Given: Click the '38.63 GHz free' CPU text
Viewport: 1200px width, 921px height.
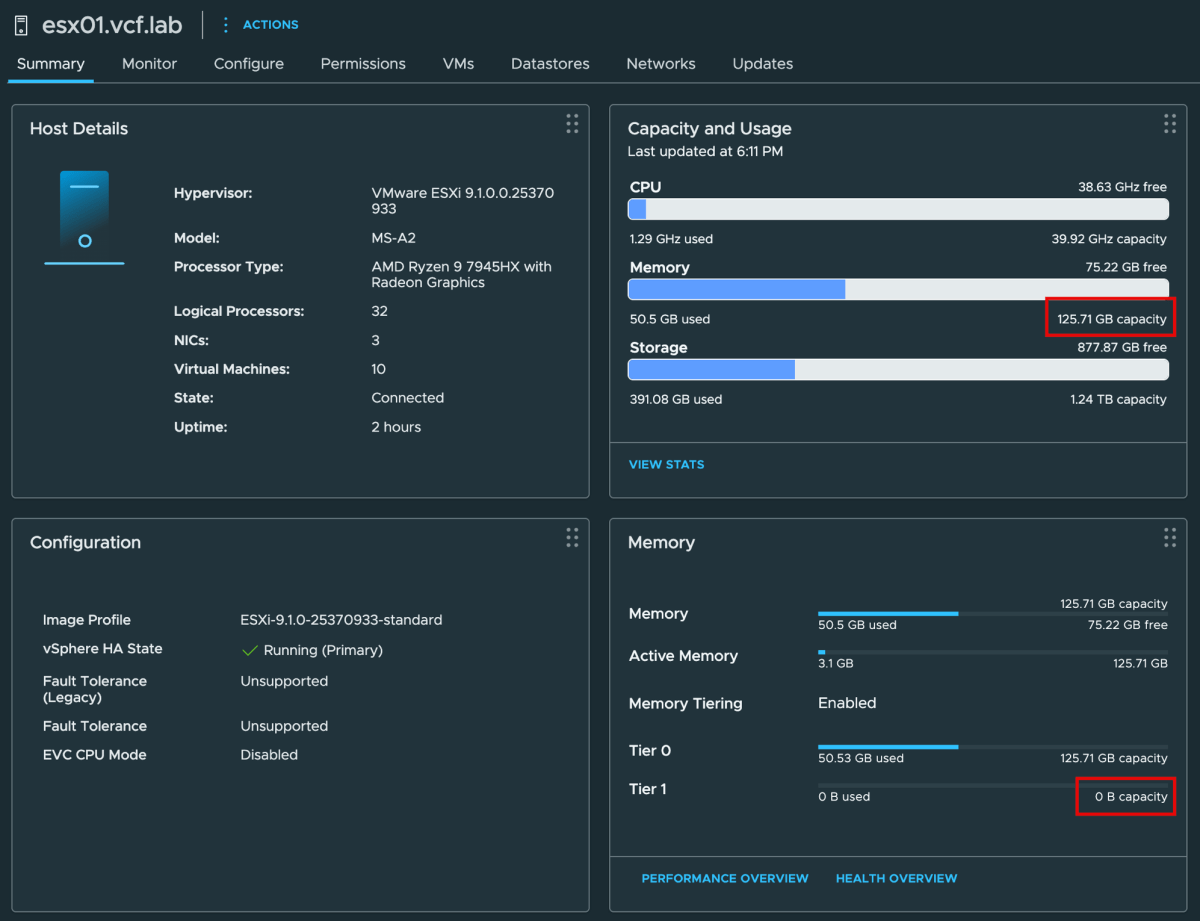Looking at the screenshot, I should pyautogui.click(x=1122, y=187).
